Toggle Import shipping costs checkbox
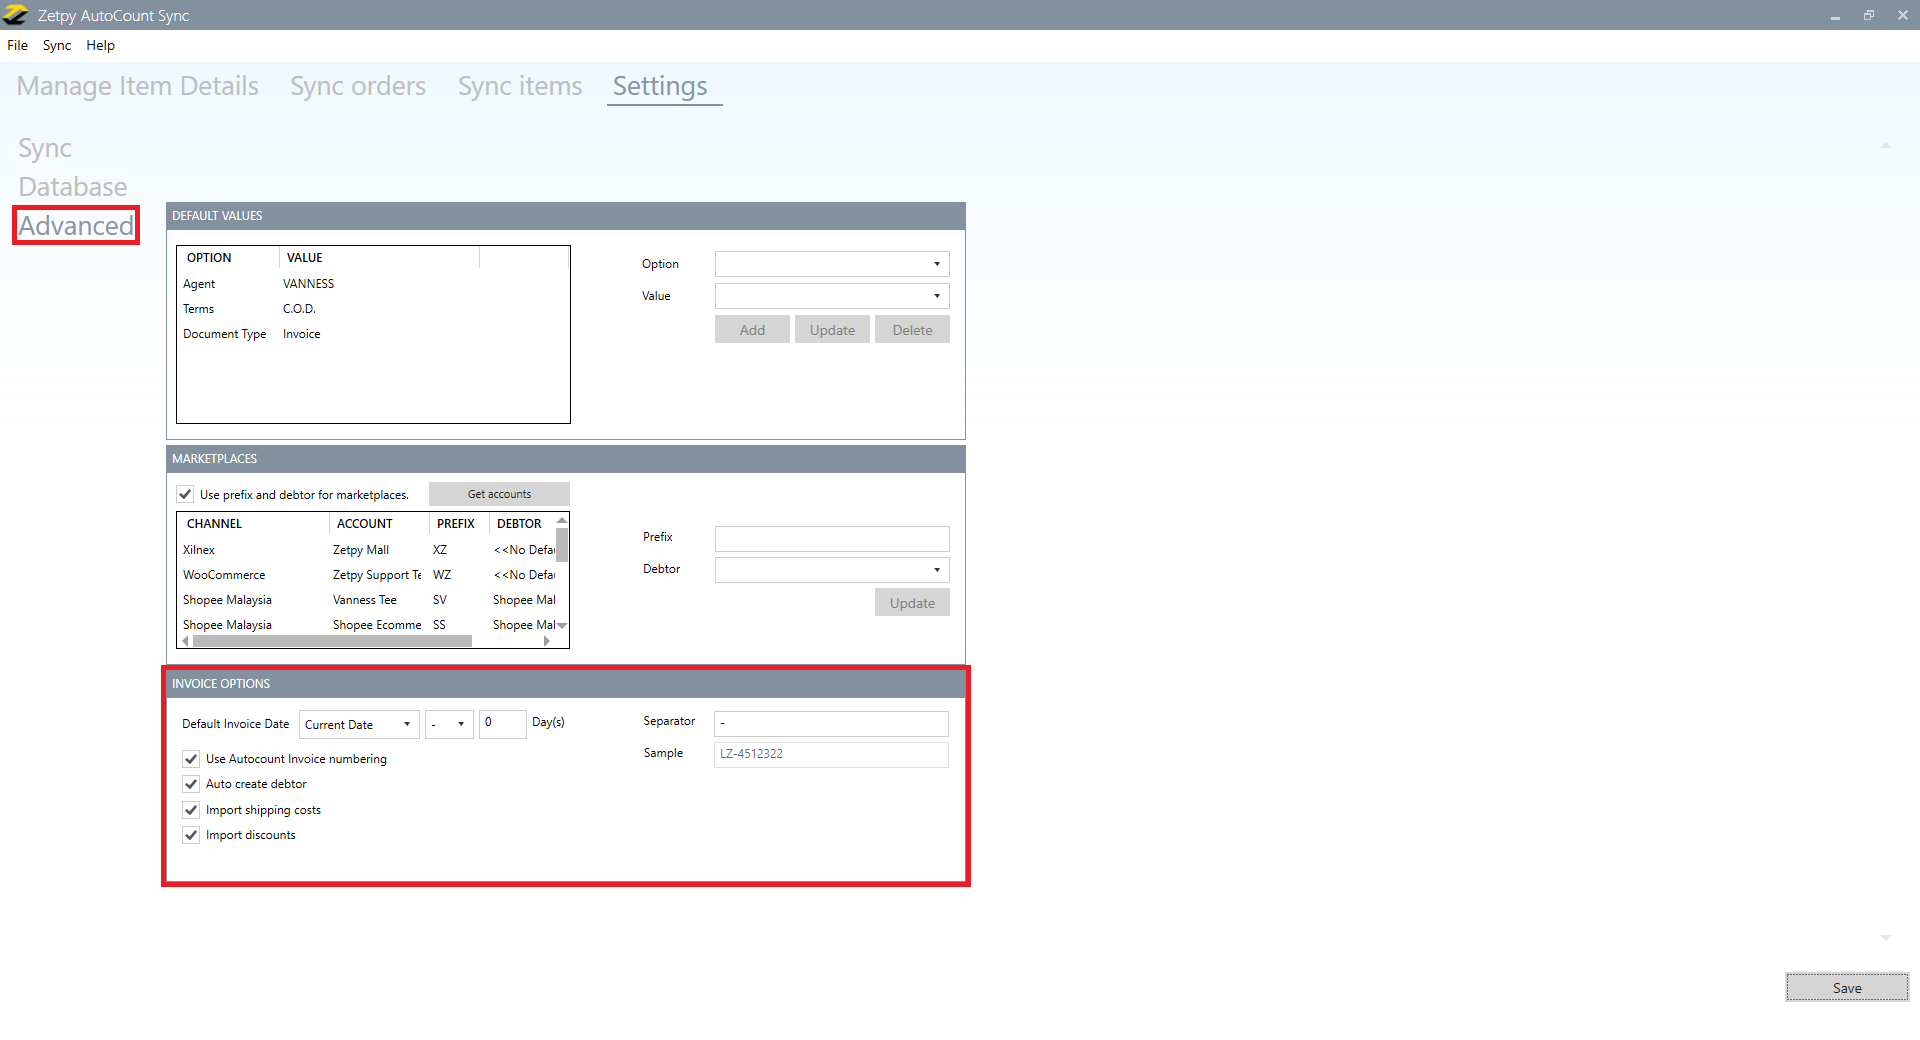Screen dimensions: 1920x1040 [x=191, y=810]
